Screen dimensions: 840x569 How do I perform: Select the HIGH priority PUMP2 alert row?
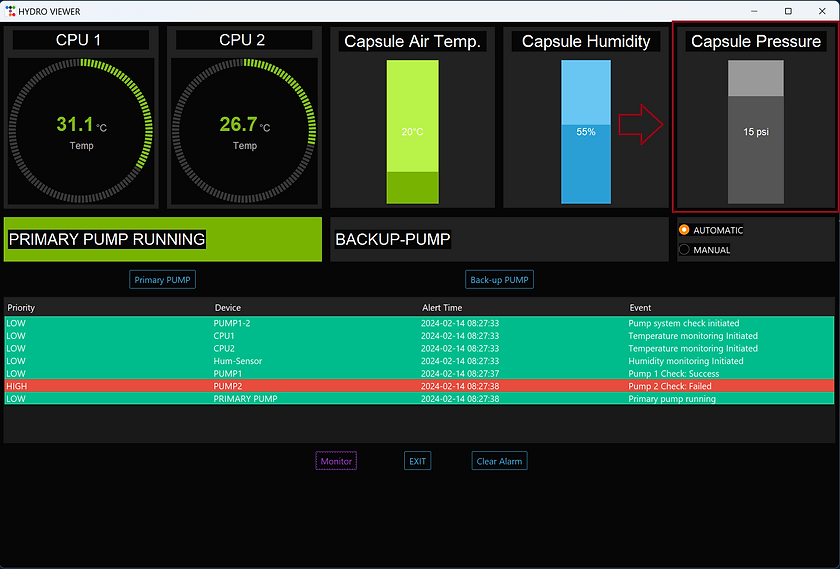[419, 386]
